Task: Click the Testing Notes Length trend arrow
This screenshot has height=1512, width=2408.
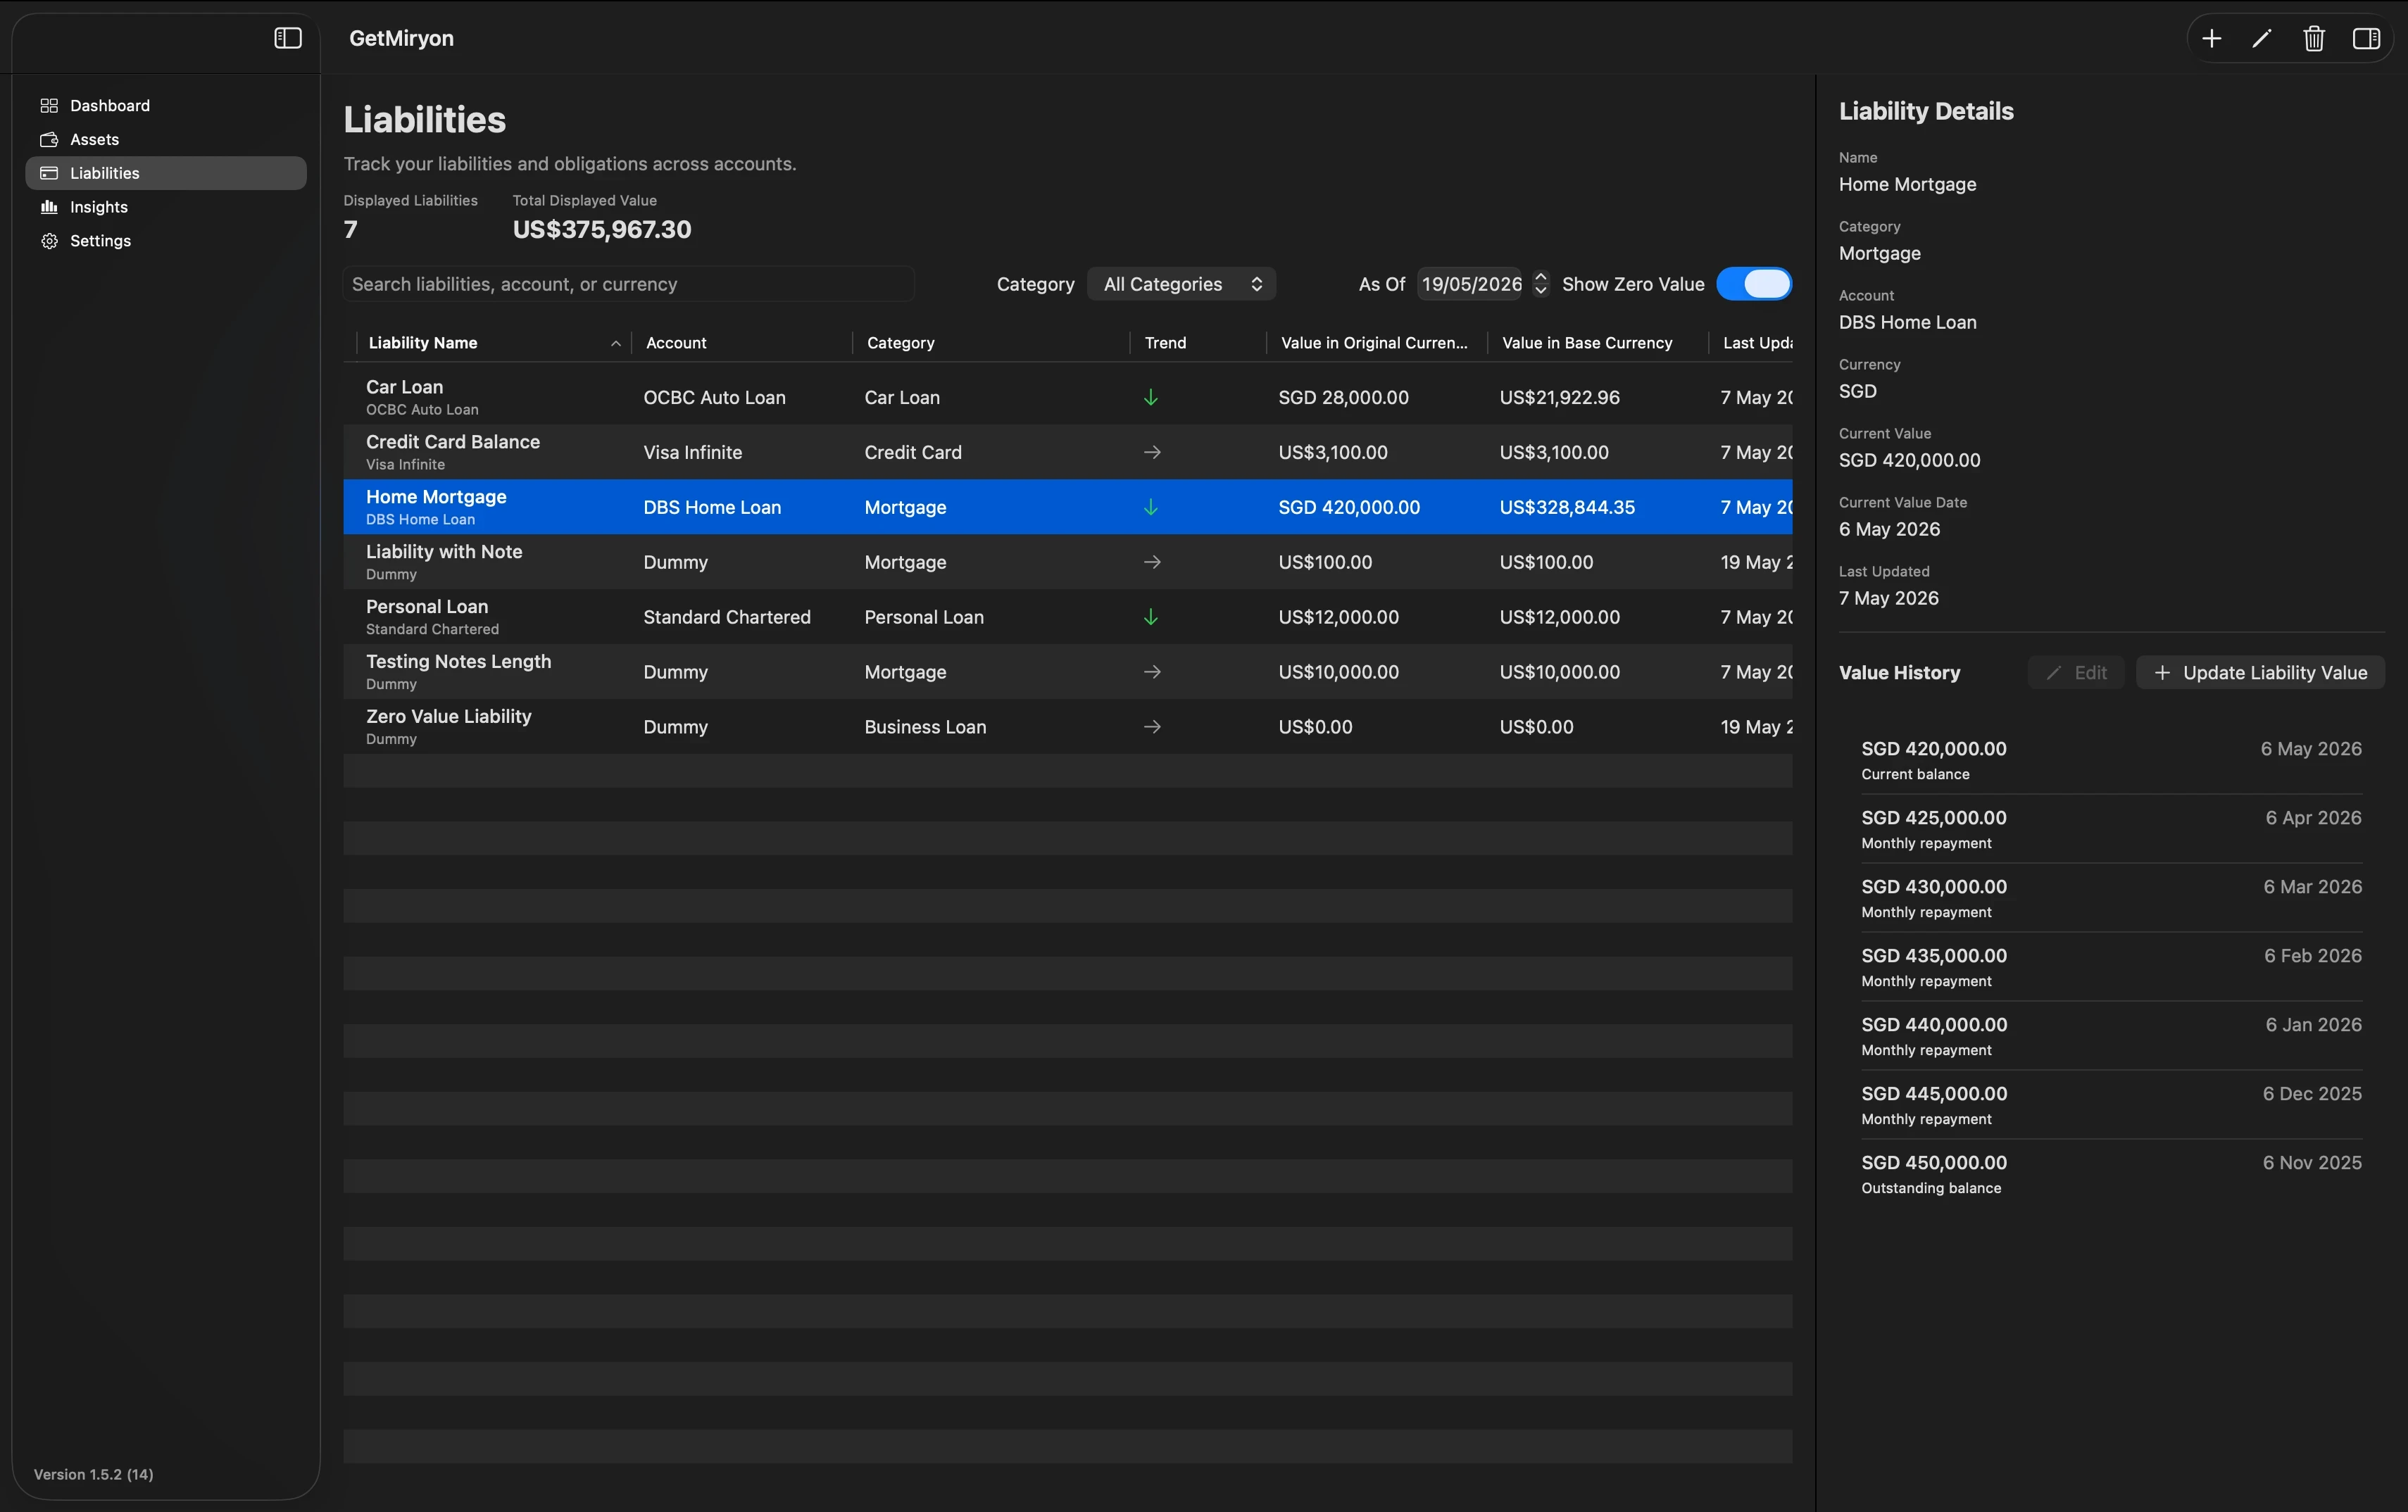Action: point(1152,672)
